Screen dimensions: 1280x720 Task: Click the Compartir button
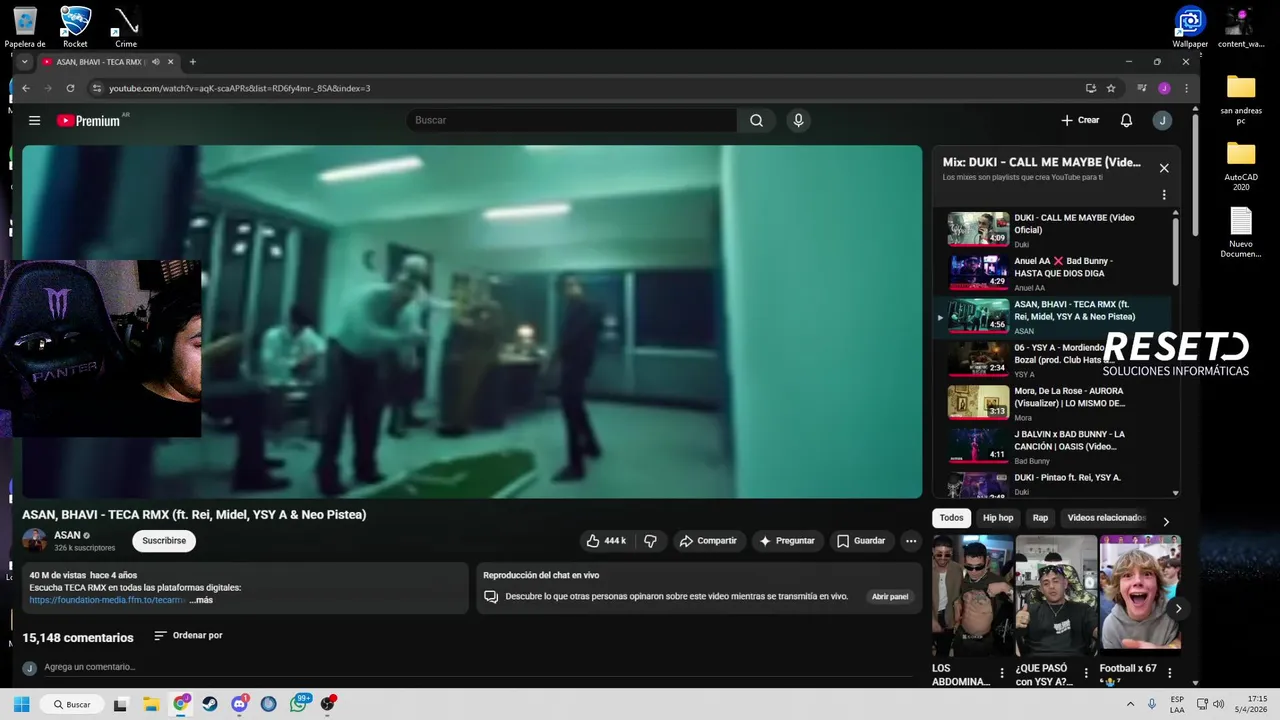coord(708,541)
